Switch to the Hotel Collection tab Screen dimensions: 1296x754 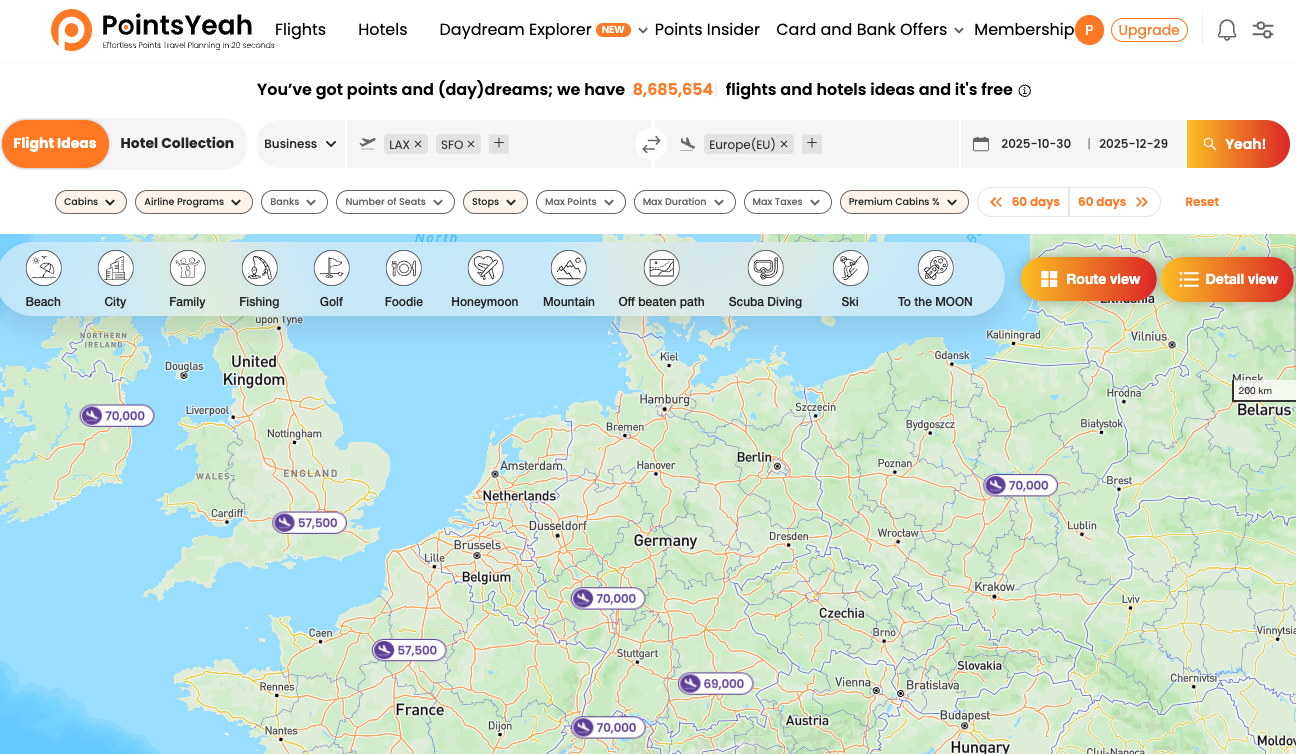tap(177, 143)
